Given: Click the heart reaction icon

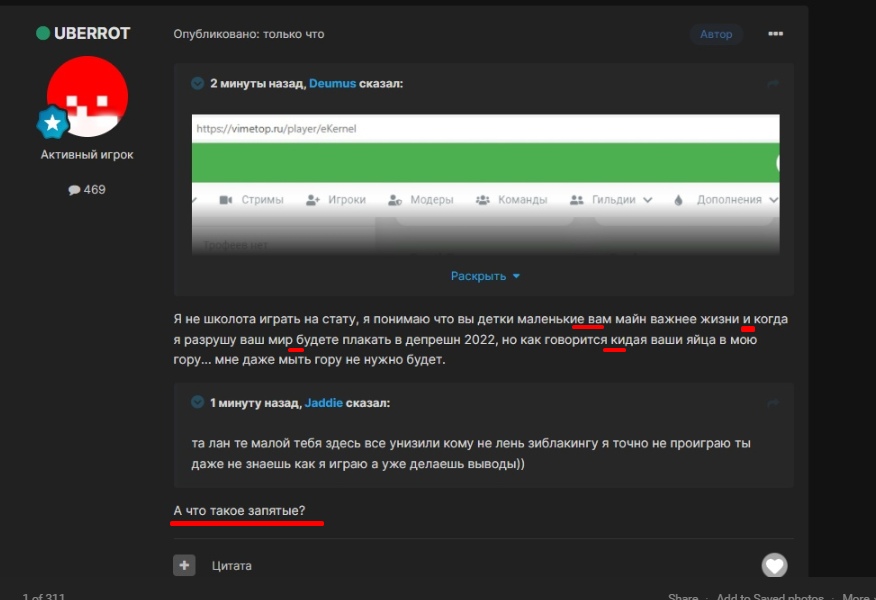Looking at the screenshot, I should [x=774, y=566].
